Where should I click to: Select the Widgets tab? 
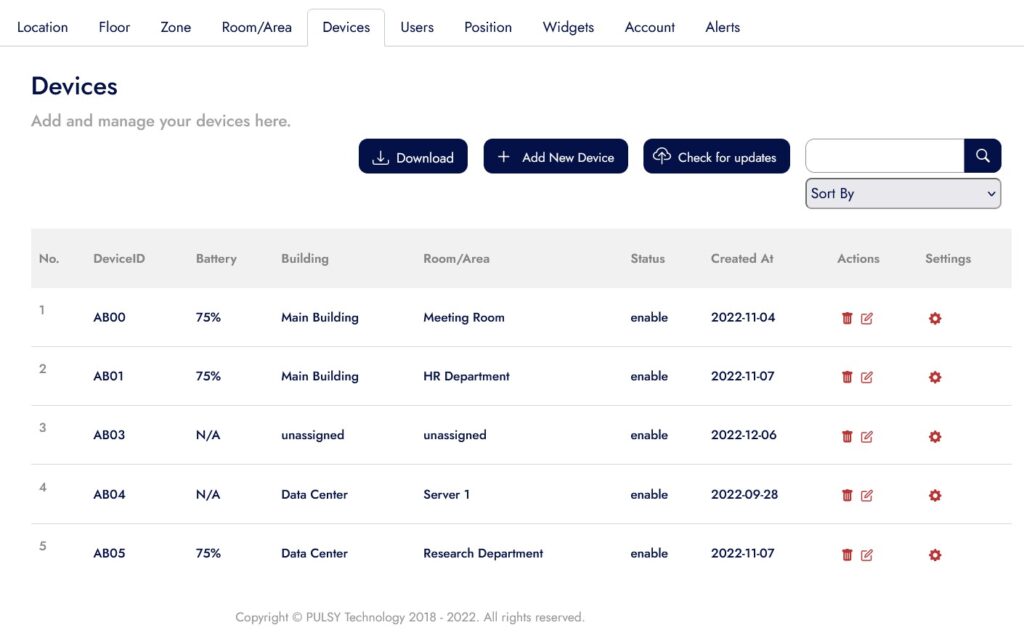(x=568, y=27)
